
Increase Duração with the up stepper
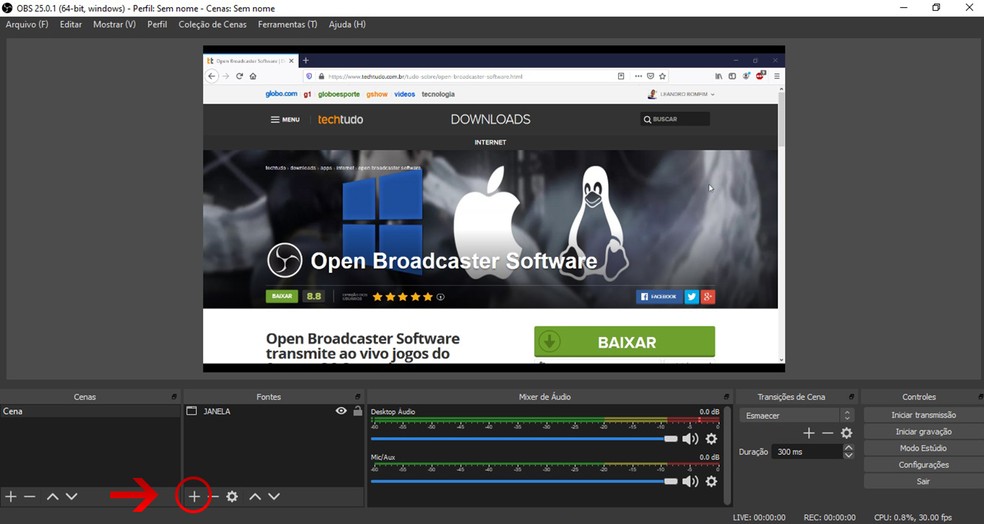pyautogui.click(x=848, y=447)
